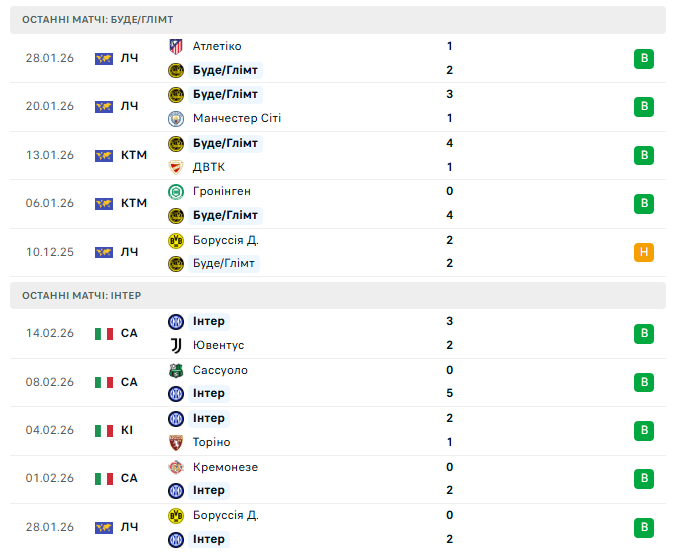
Task: Click the Кремонезе team crest icon
Action: tap(176, 467)
